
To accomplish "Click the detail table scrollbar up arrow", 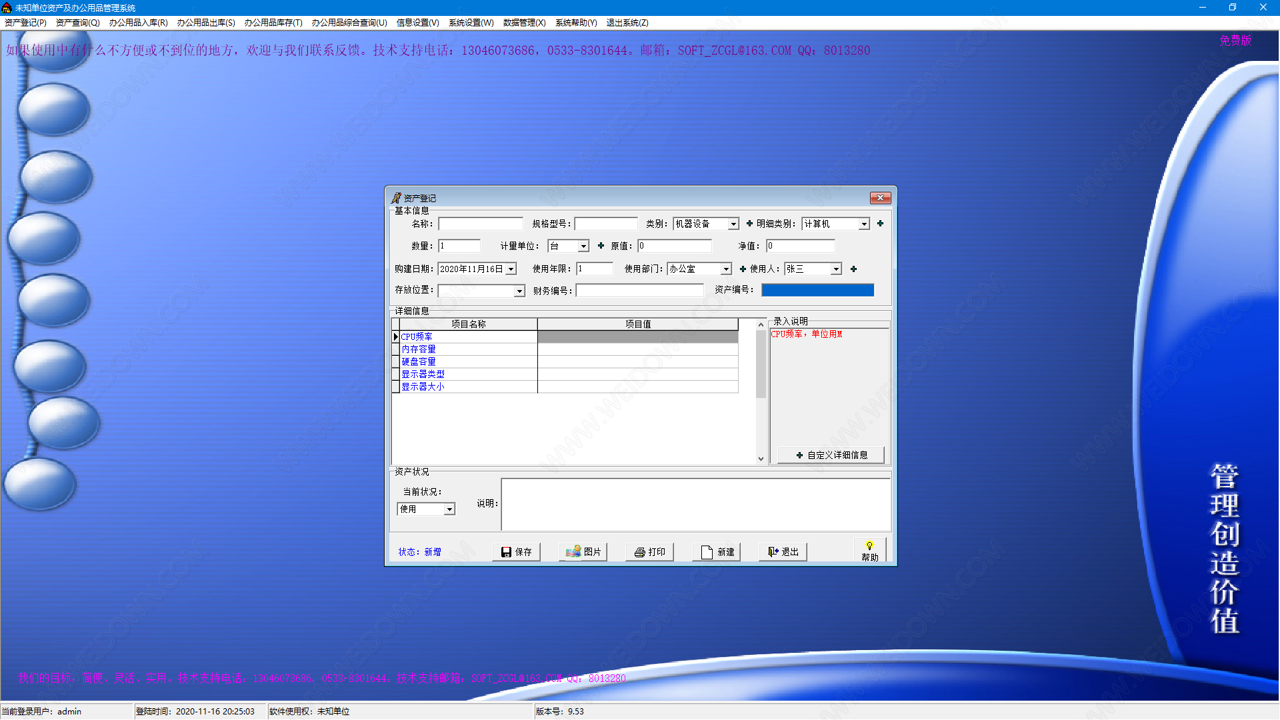I will (x=761, y=324).
